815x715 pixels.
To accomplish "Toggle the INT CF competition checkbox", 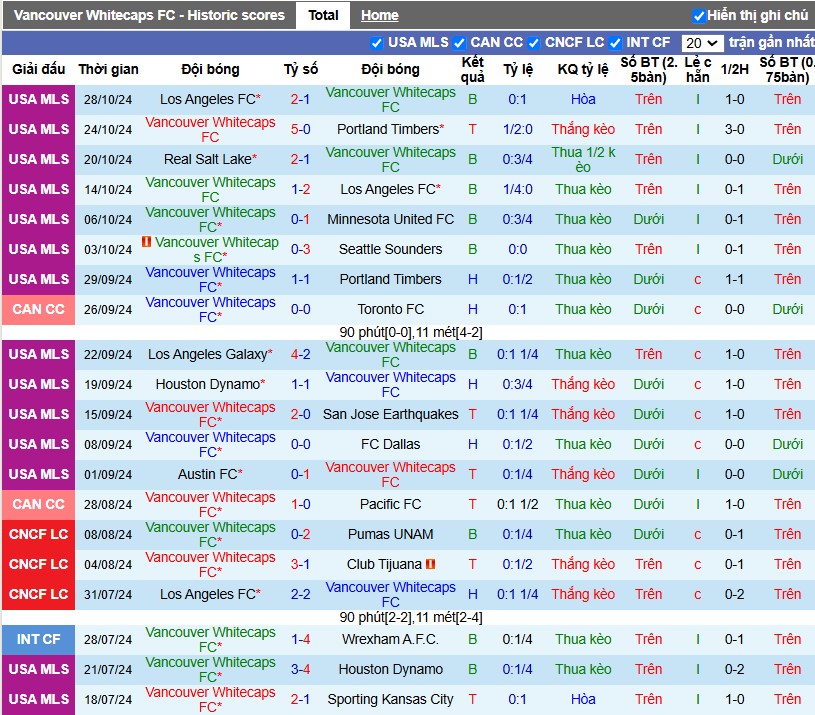I will click(615, 43).
